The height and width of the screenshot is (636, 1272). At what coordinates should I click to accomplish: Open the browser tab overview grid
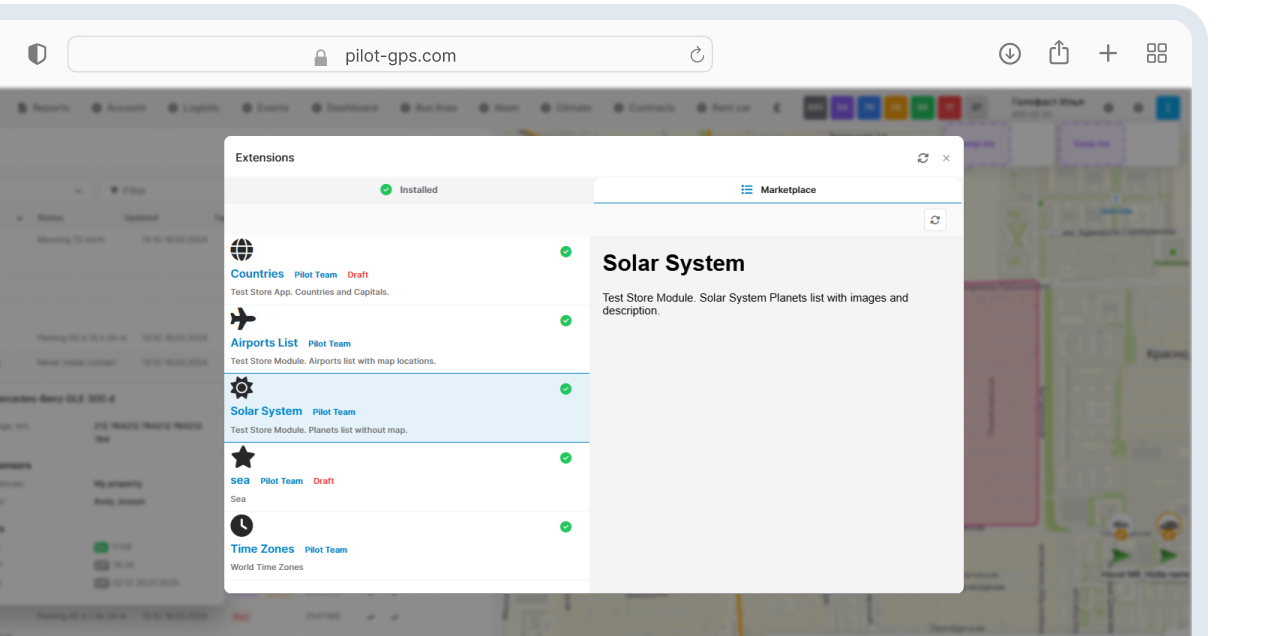(1157, 54)
